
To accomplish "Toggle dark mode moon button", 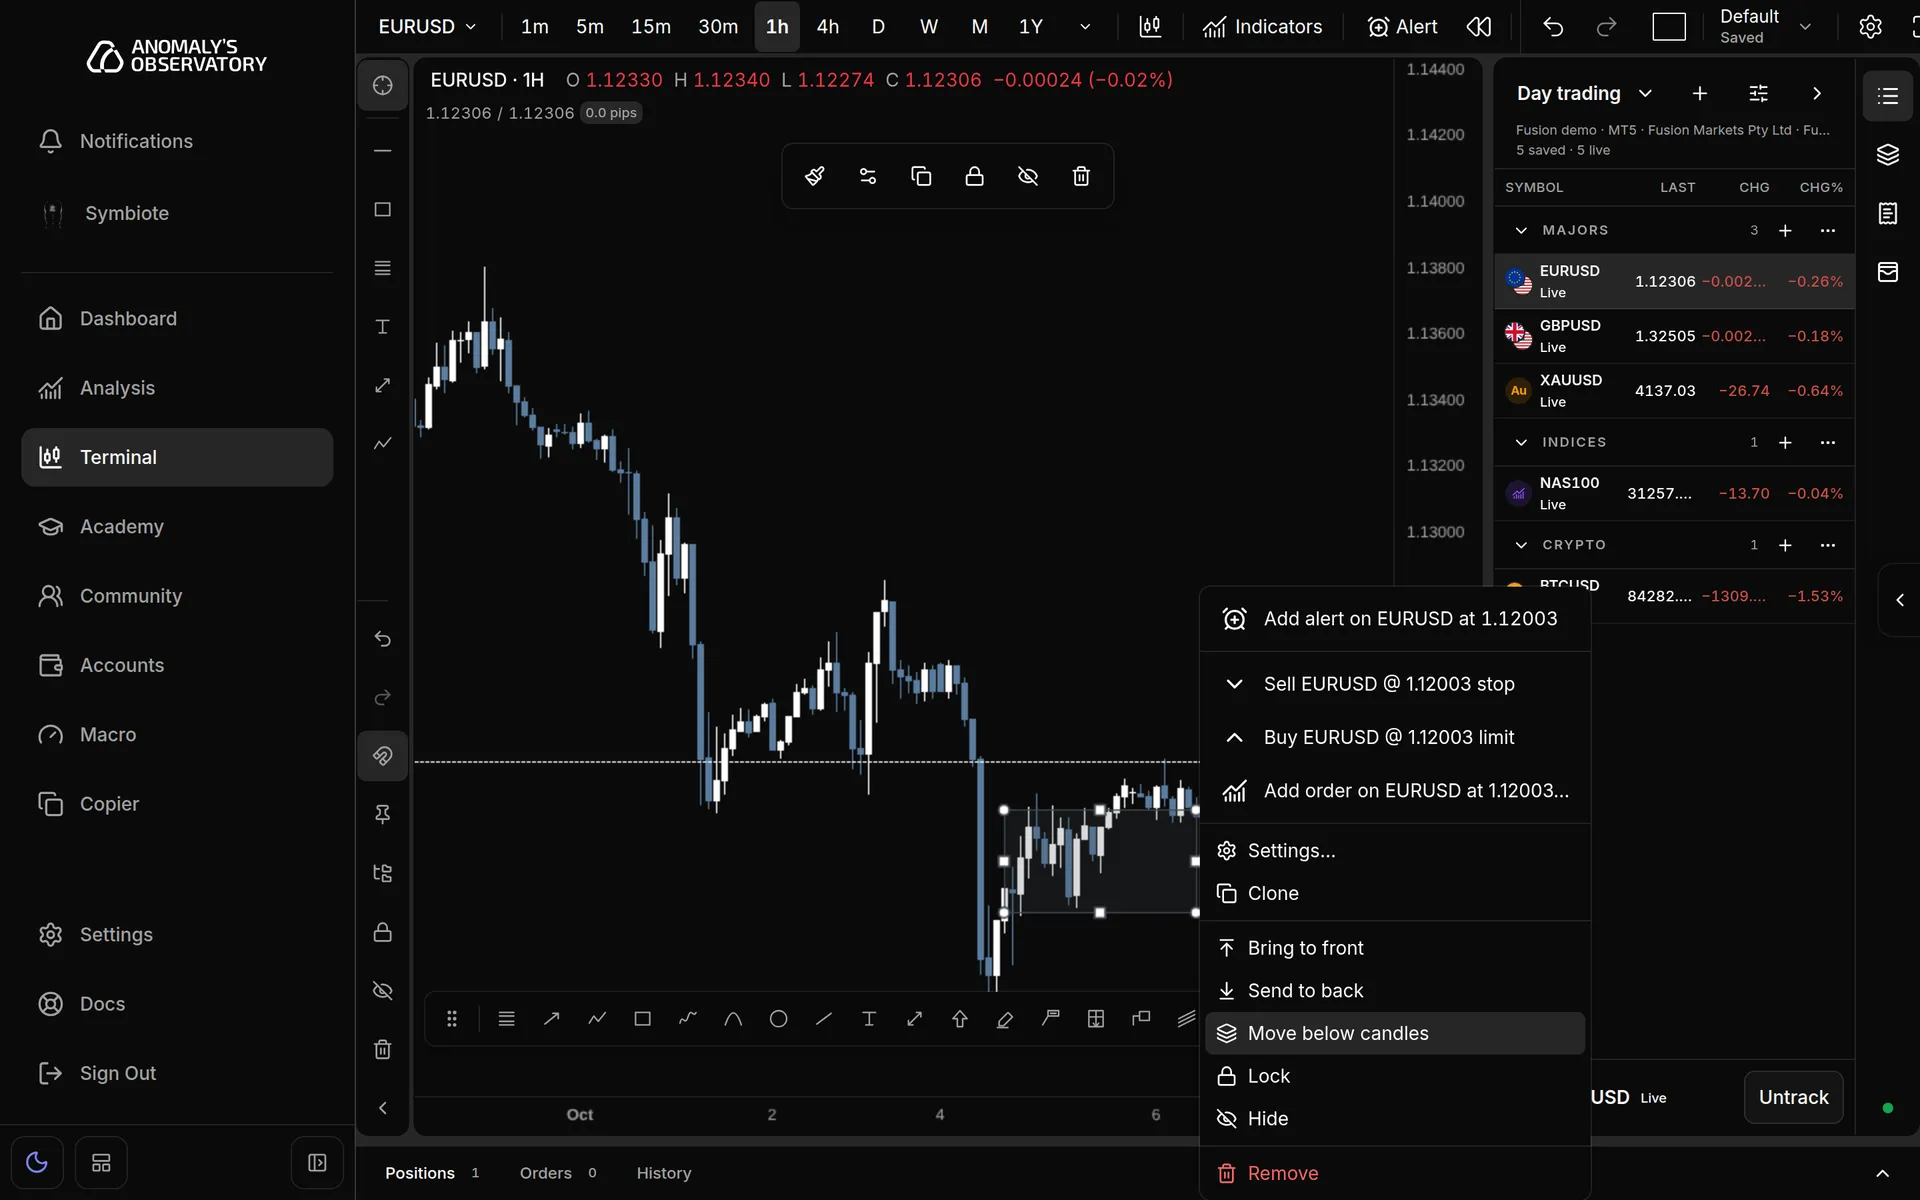I will pyautogui.click(x=37, y=1163).
